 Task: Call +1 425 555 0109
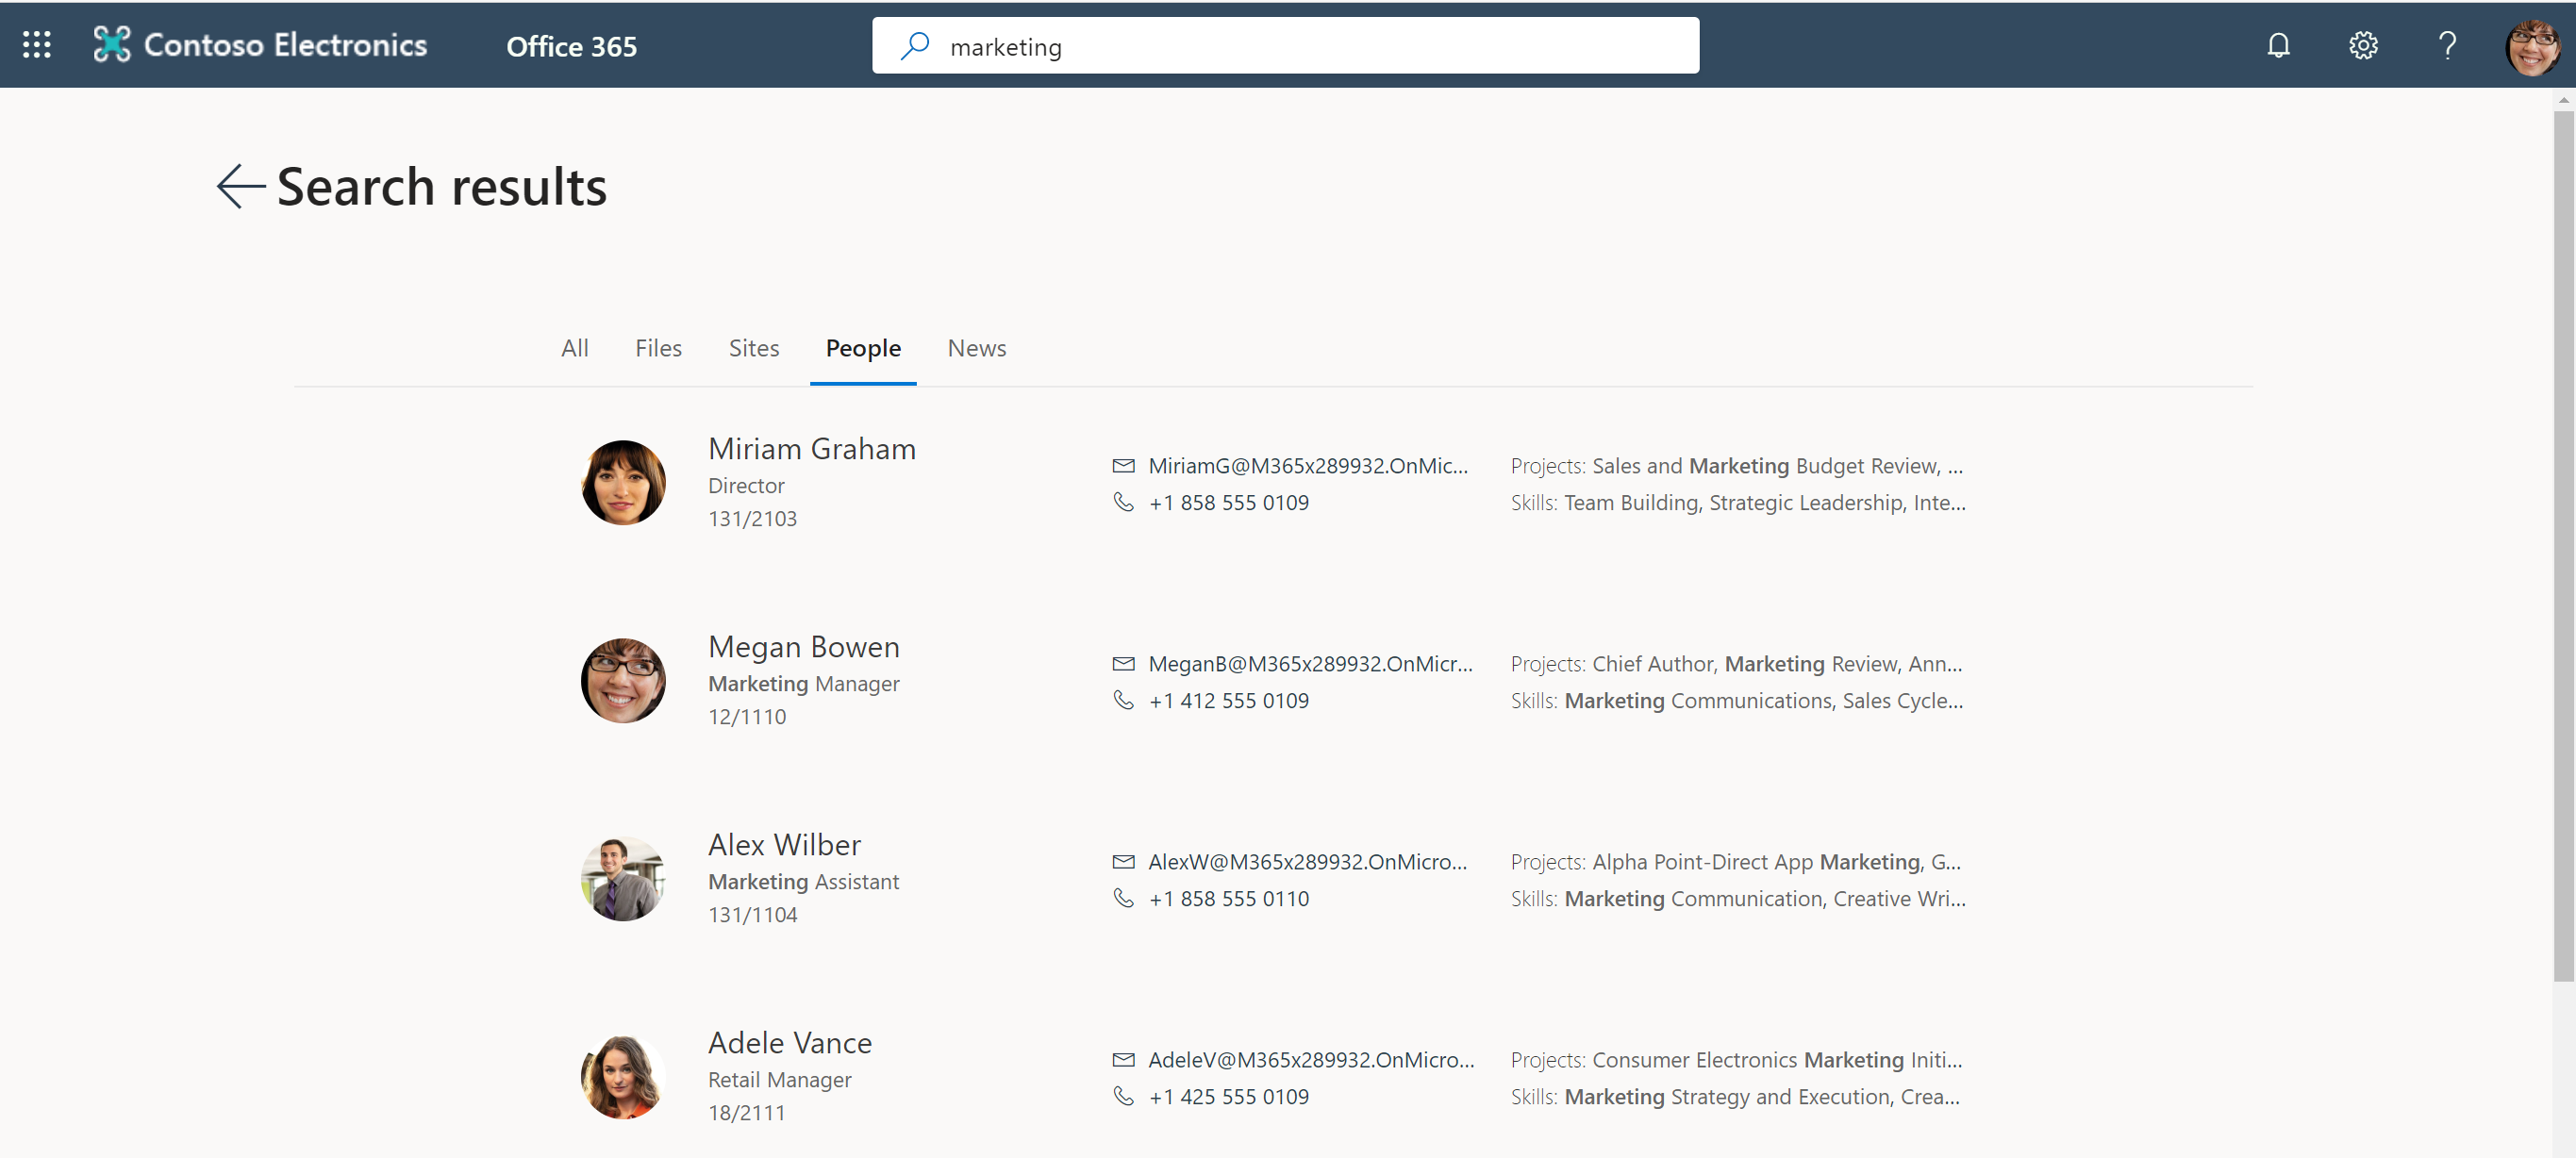point(1228,1097)
